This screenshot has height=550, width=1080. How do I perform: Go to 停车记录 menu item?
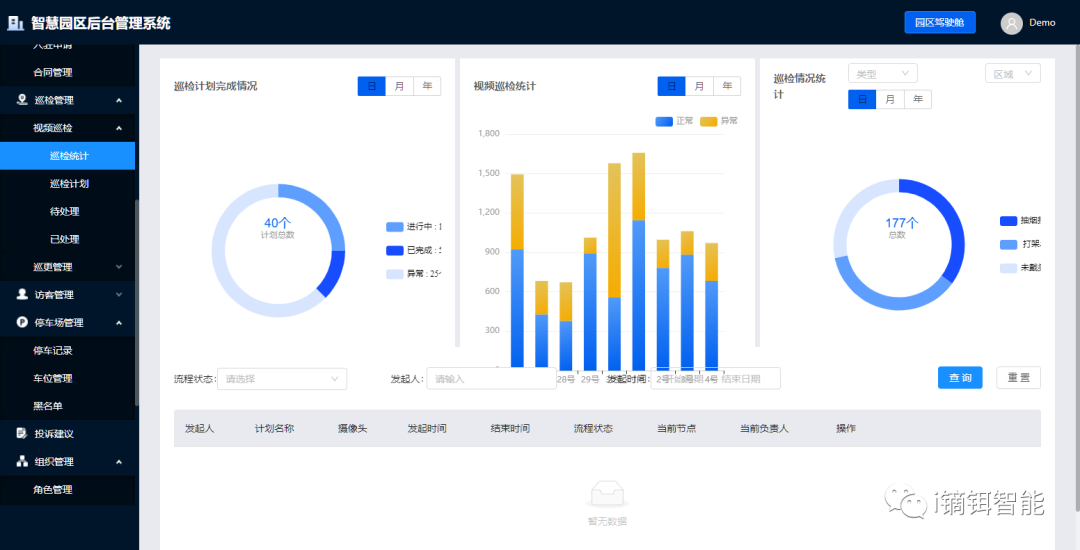52,351
